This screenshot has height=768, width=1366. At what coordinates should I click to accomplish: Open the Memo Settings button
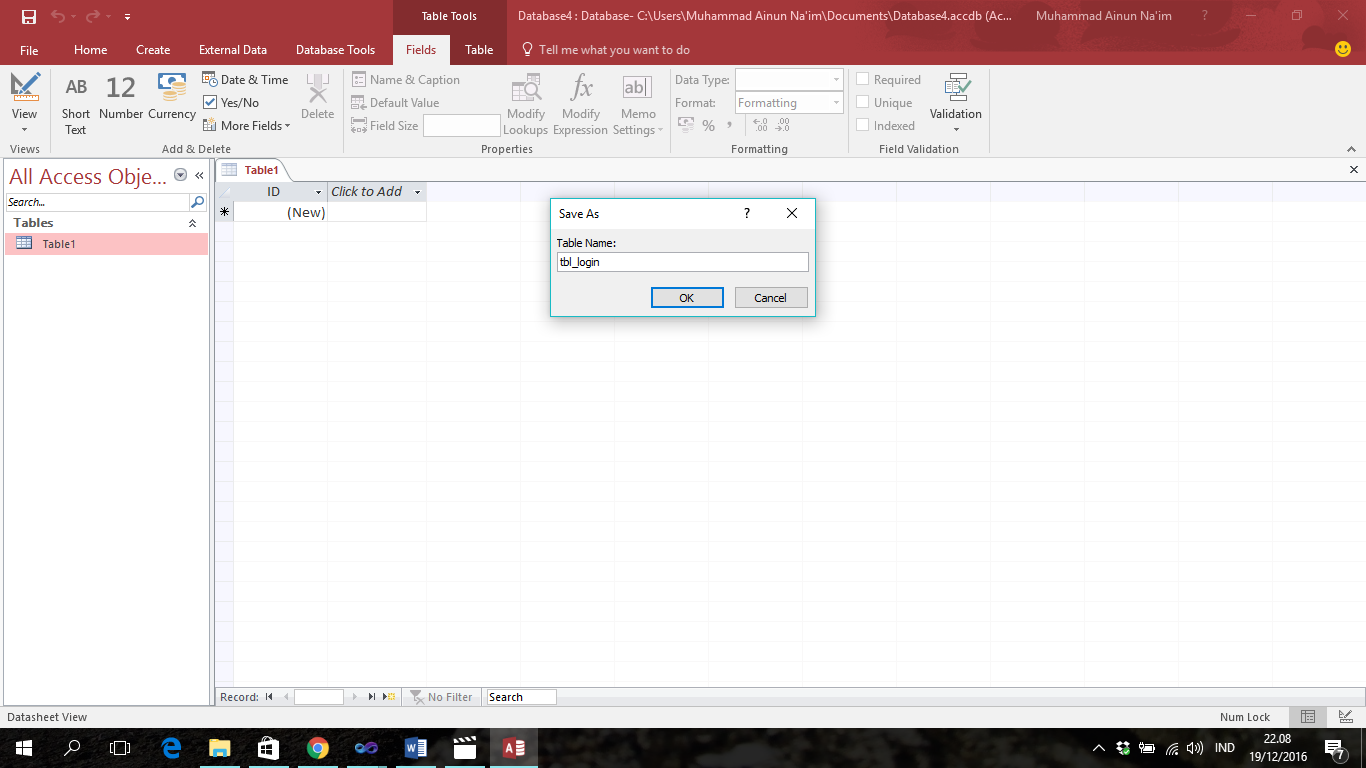point(638,104)
